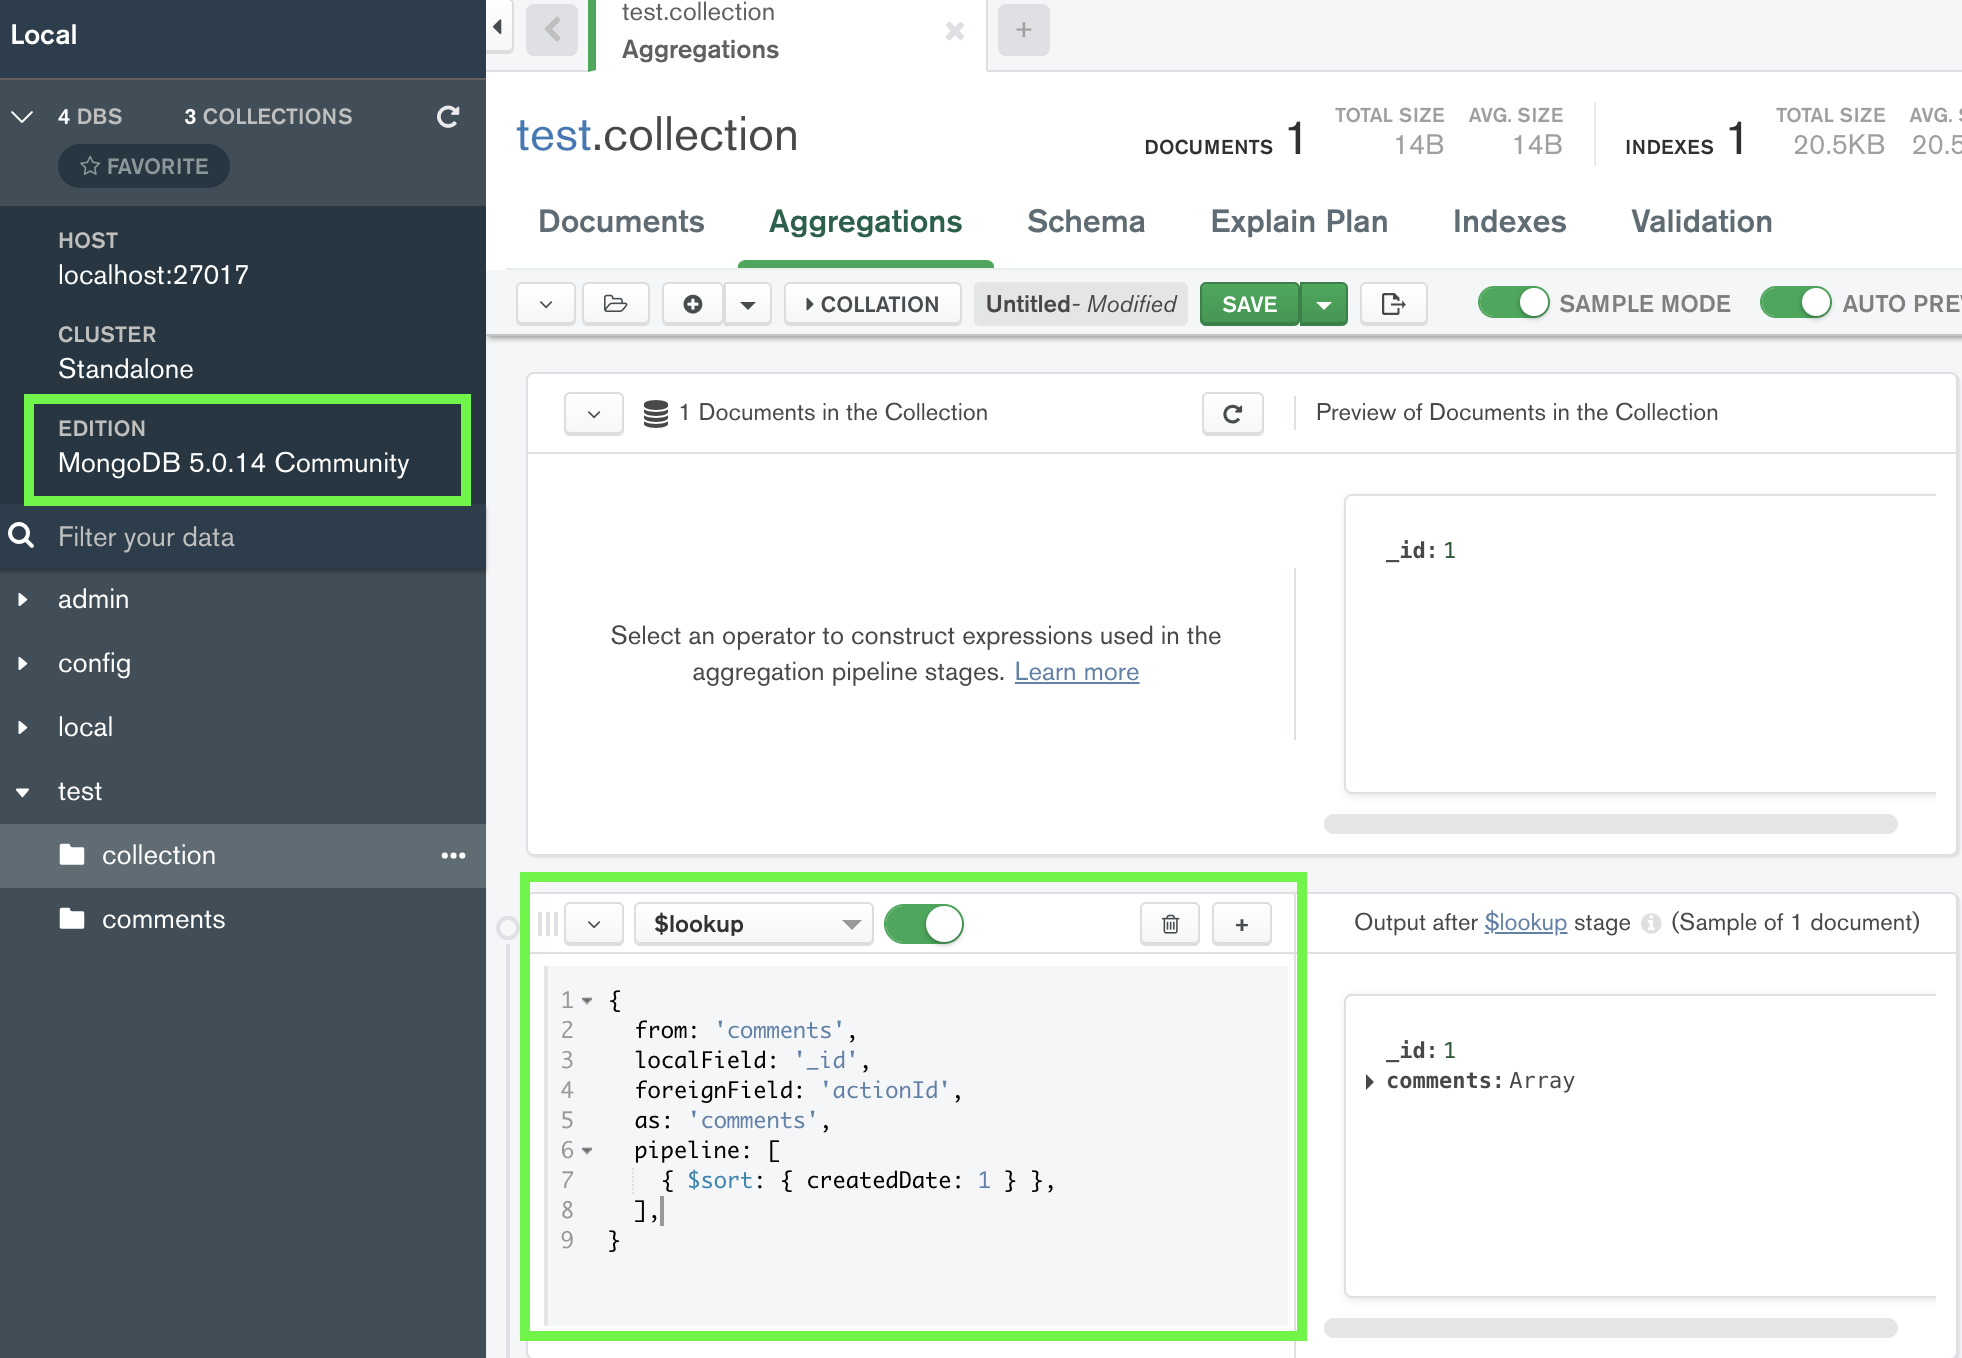The image size is (1962, 1358).
Task: Click the export pipeline icon
Action: (x=1393, y=304)
